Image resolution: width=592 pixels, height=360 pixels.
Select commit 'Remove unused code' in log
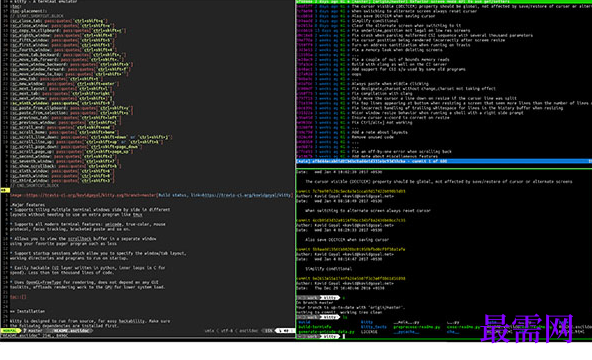tap(372, 137)
